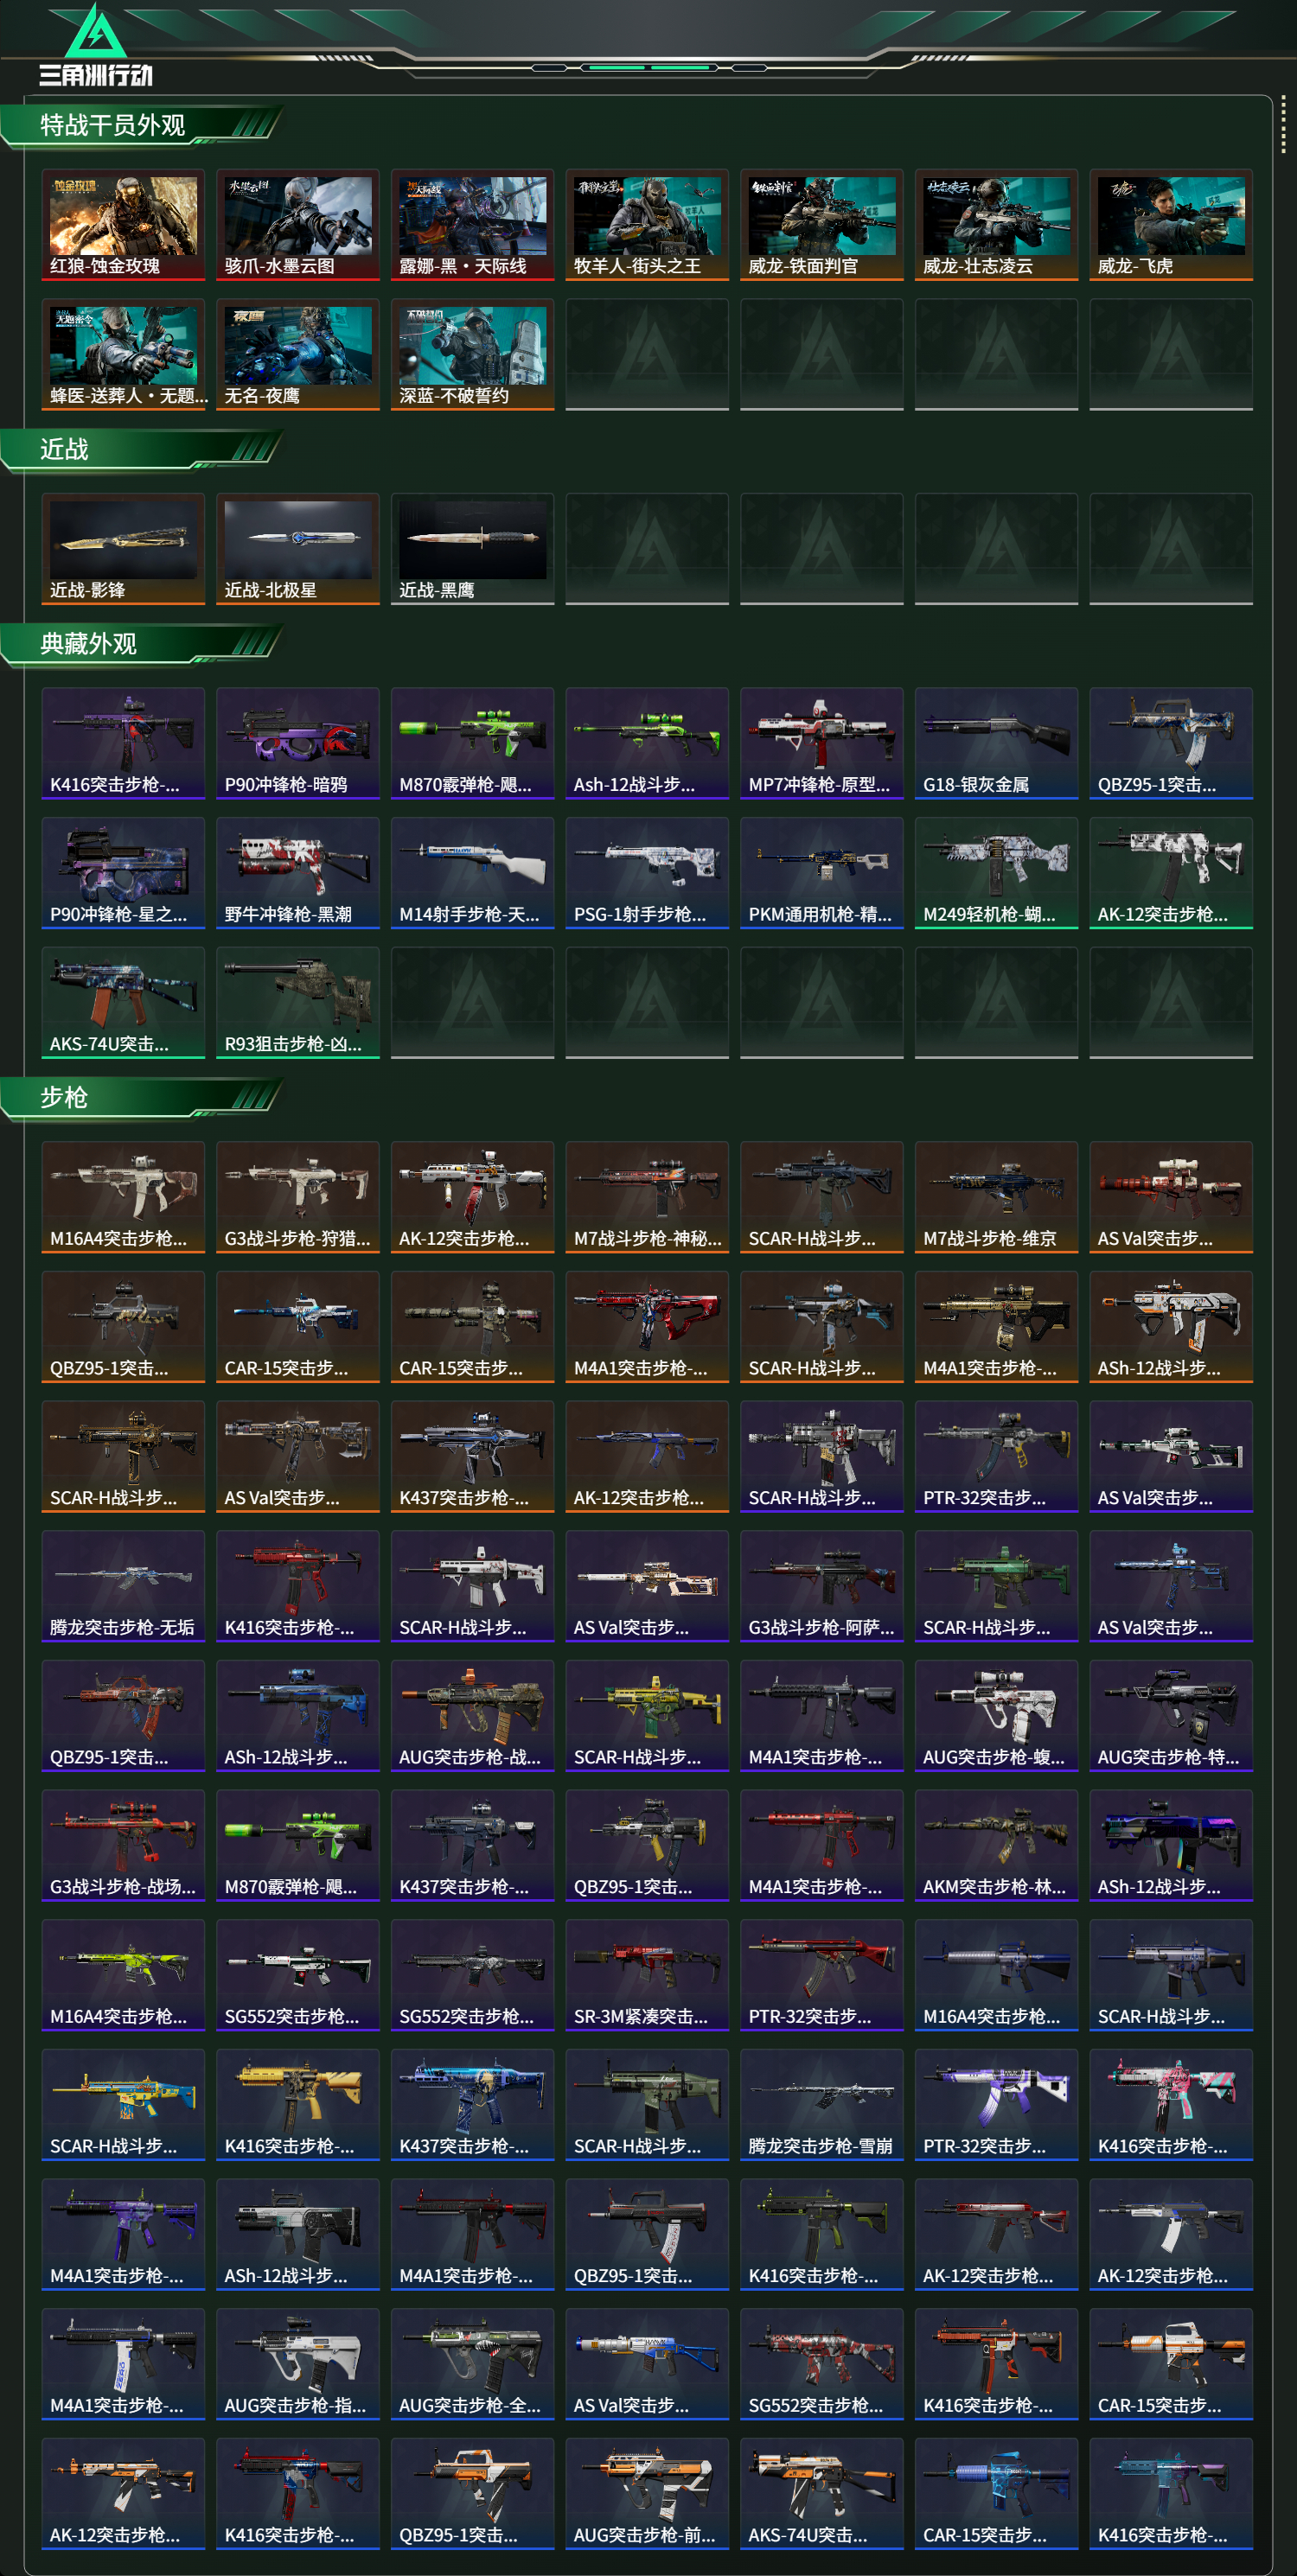Click the 特战干员外观 section header
This screenshot has width=1297, height=2576.
(112, 125)
